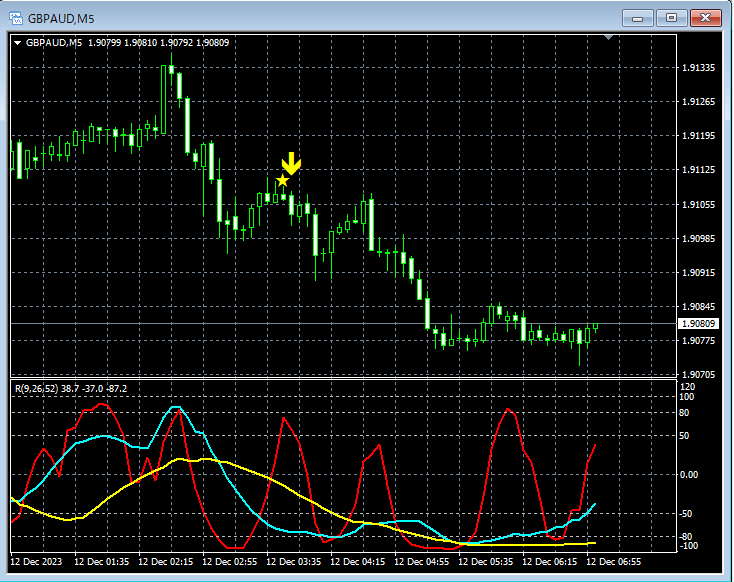
Task: Click the 12 Dec 06:15 time label
Action: click(x=550, y=561)
